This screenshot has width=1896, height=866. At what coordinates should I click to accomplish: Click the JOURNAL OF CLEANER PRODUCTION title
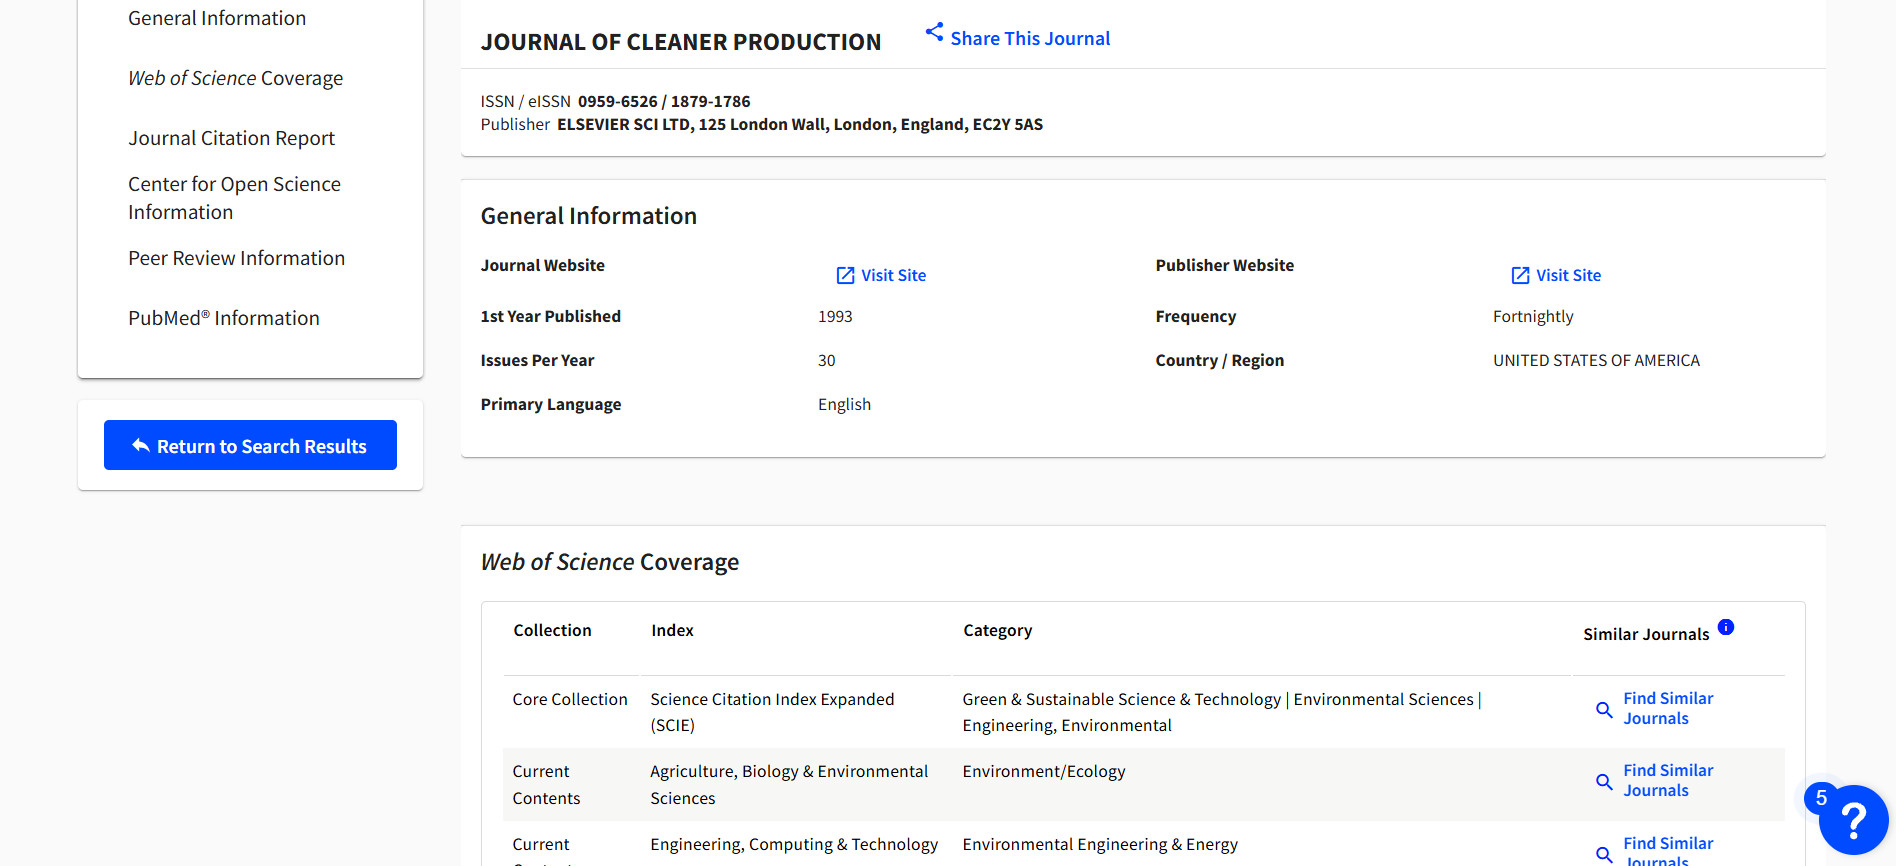tap(681, 42)
